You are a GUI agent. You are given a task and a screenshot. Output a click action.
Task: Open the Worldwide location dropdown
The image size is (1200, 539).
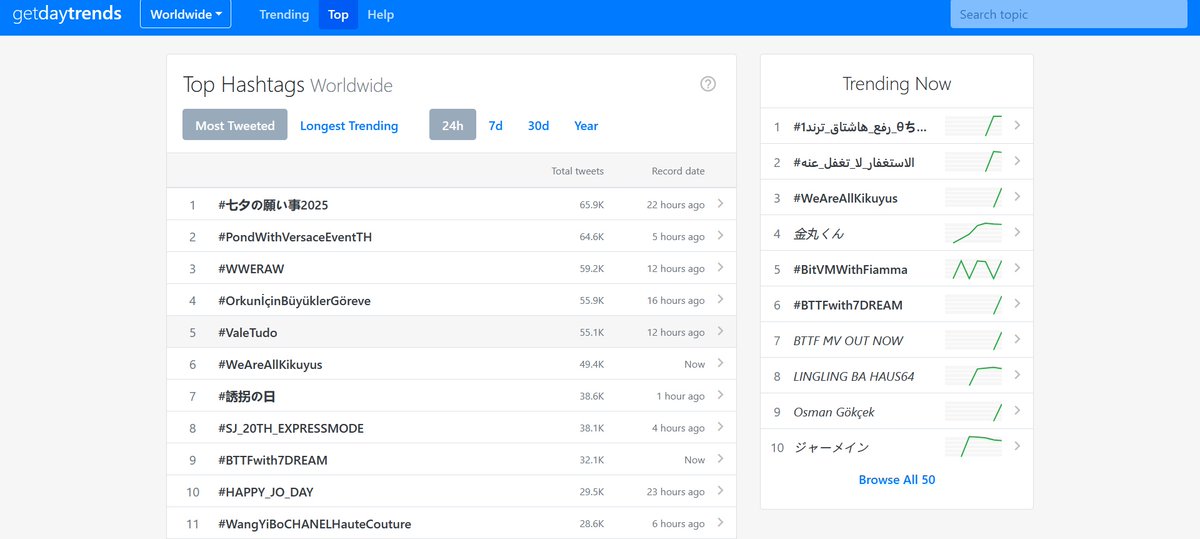coord(186,14)
